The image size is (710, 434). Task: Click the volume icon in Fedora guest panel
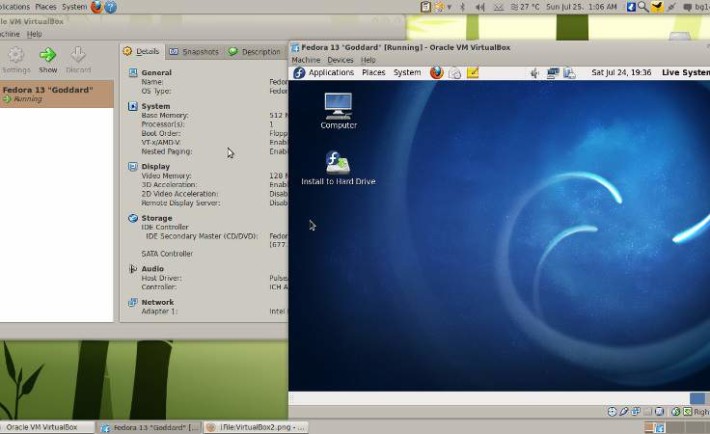(535, 73)
